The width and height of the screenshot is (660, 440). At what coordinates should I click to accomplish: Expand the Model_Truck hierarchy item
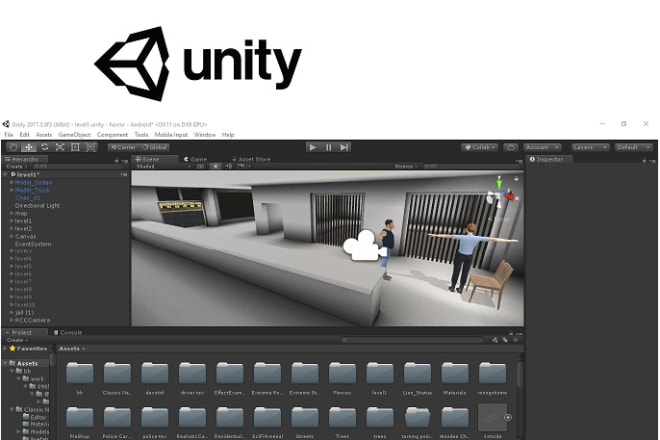[12, 190]
